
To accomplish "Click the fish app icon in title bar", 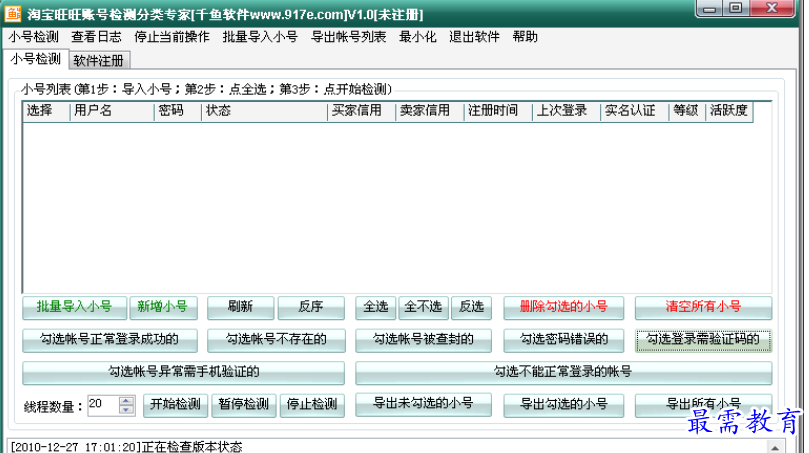I will tap(13, 13).
